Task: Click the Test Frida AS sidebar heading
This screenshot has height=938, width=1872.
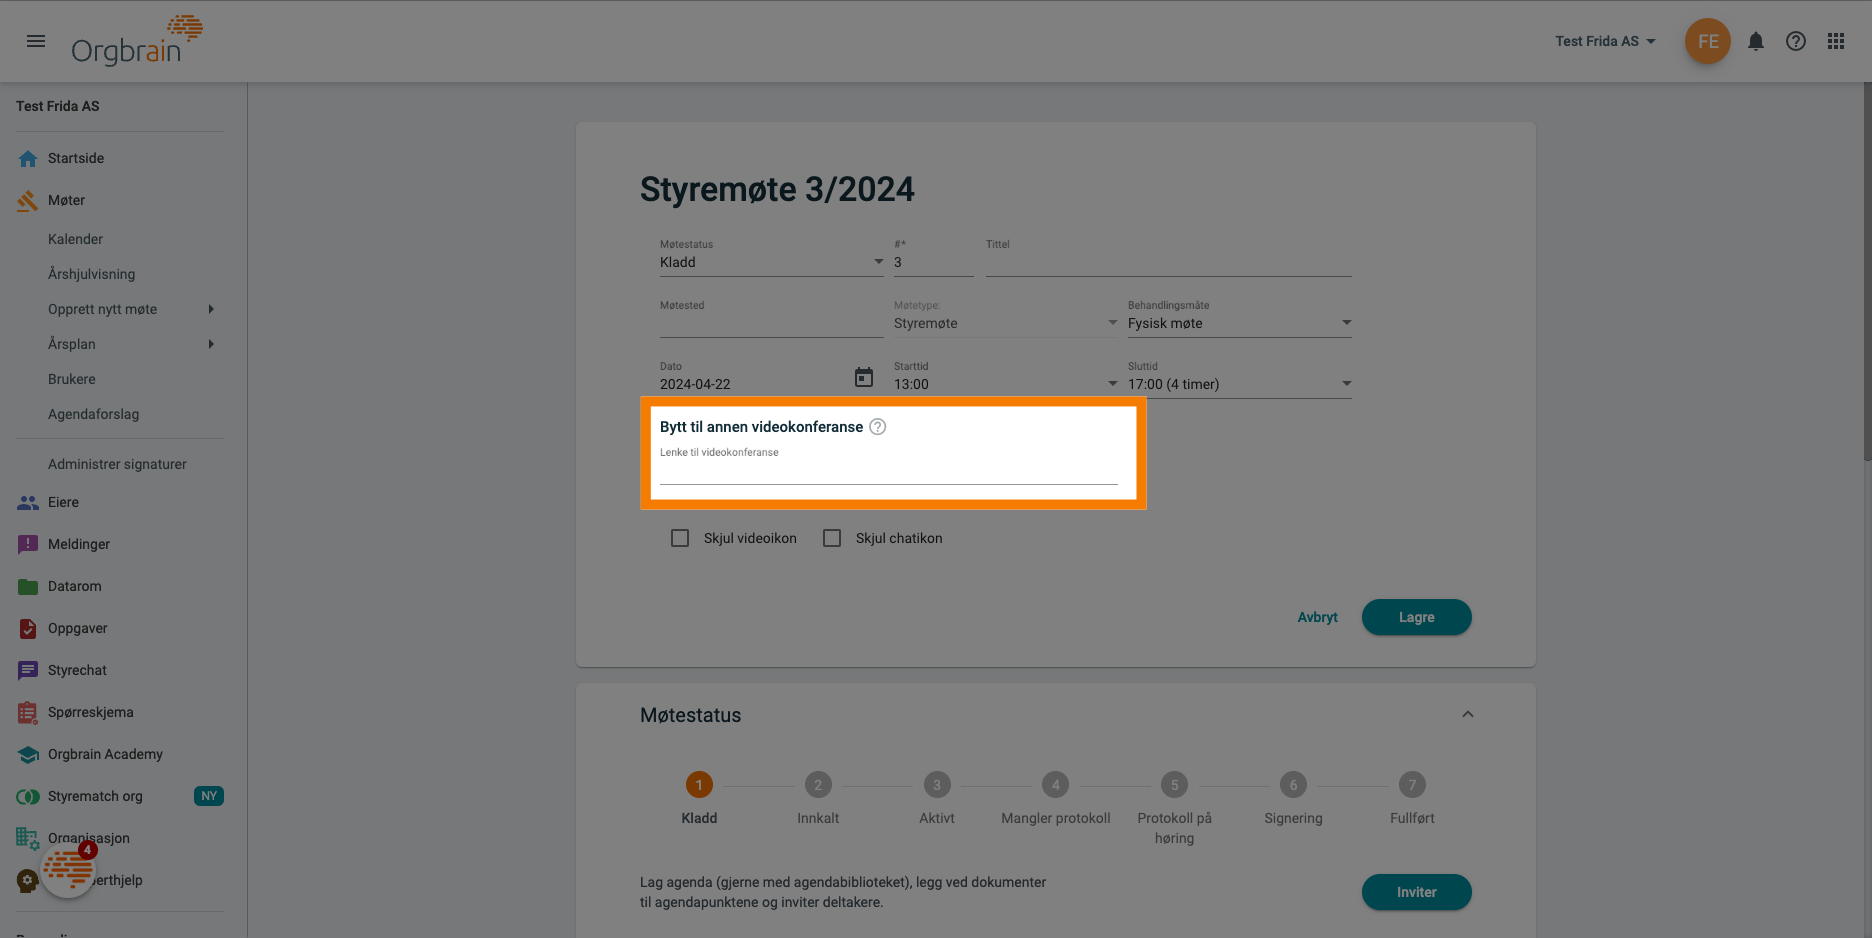Action: [58, 106]
